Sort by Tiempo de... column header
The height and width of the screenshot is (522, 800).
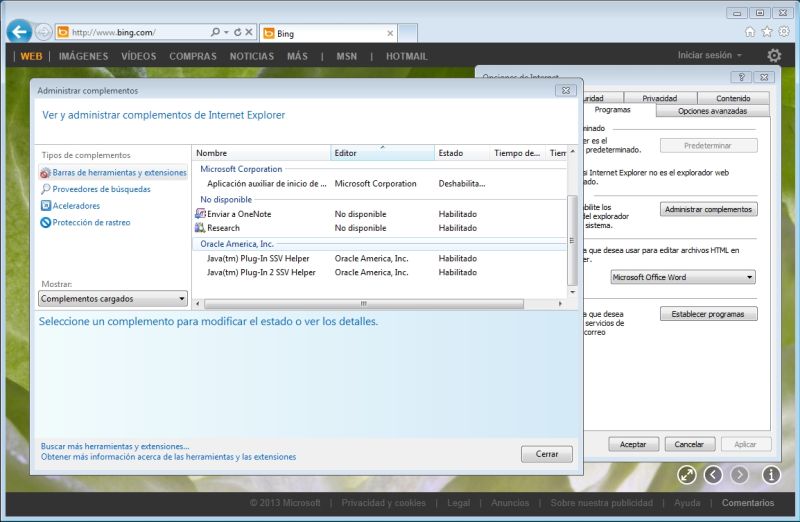[517, 153]
